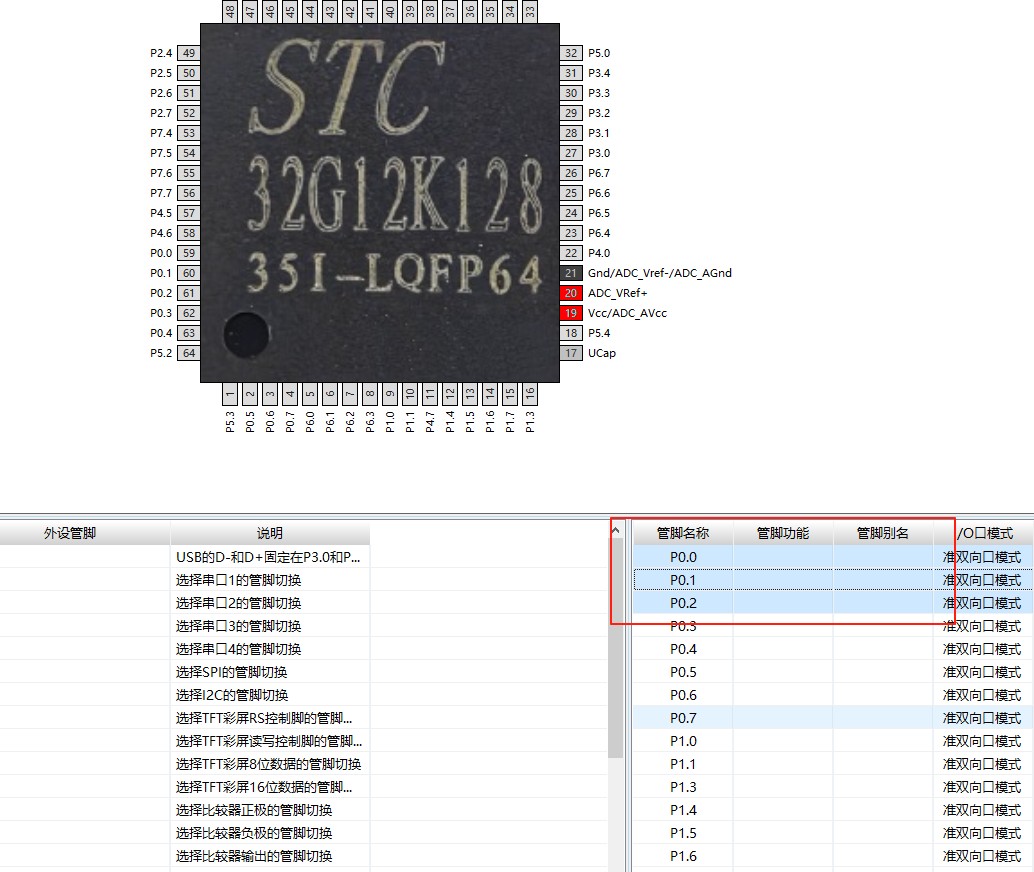Click the "管脚功能" column header
This screenshot has height=872, width=1034.
(x=783, y=533)
